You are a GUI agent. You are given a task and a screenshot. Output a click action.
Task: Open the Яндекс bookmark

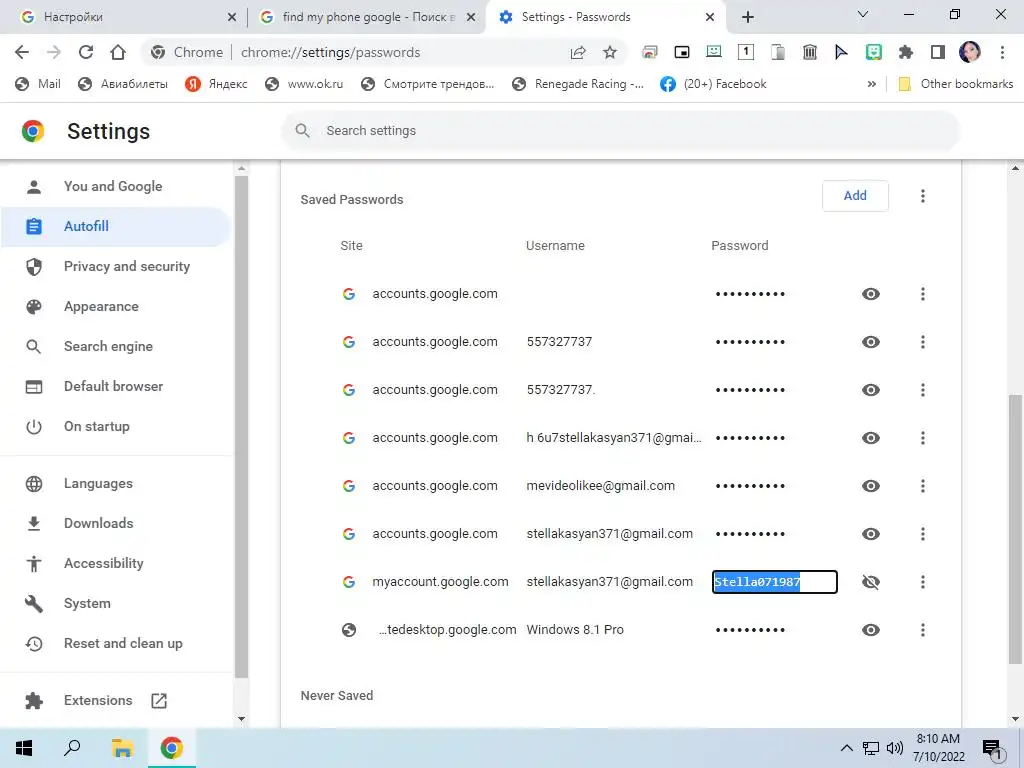216,84
